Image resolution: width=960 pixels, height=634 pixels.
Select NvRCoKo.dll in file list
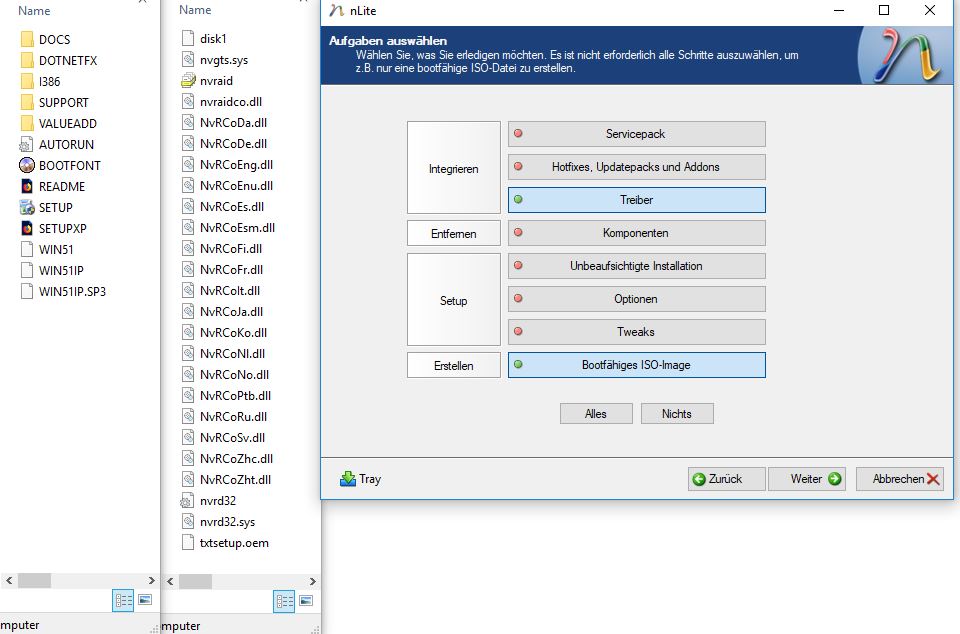click(x=233, y=332)
